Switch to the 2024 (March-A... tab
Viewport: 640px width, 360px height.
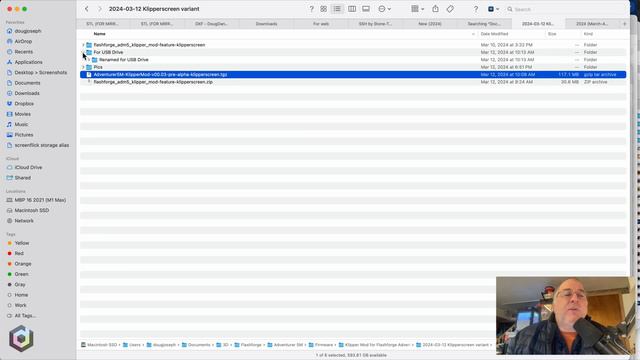point(592,24)
